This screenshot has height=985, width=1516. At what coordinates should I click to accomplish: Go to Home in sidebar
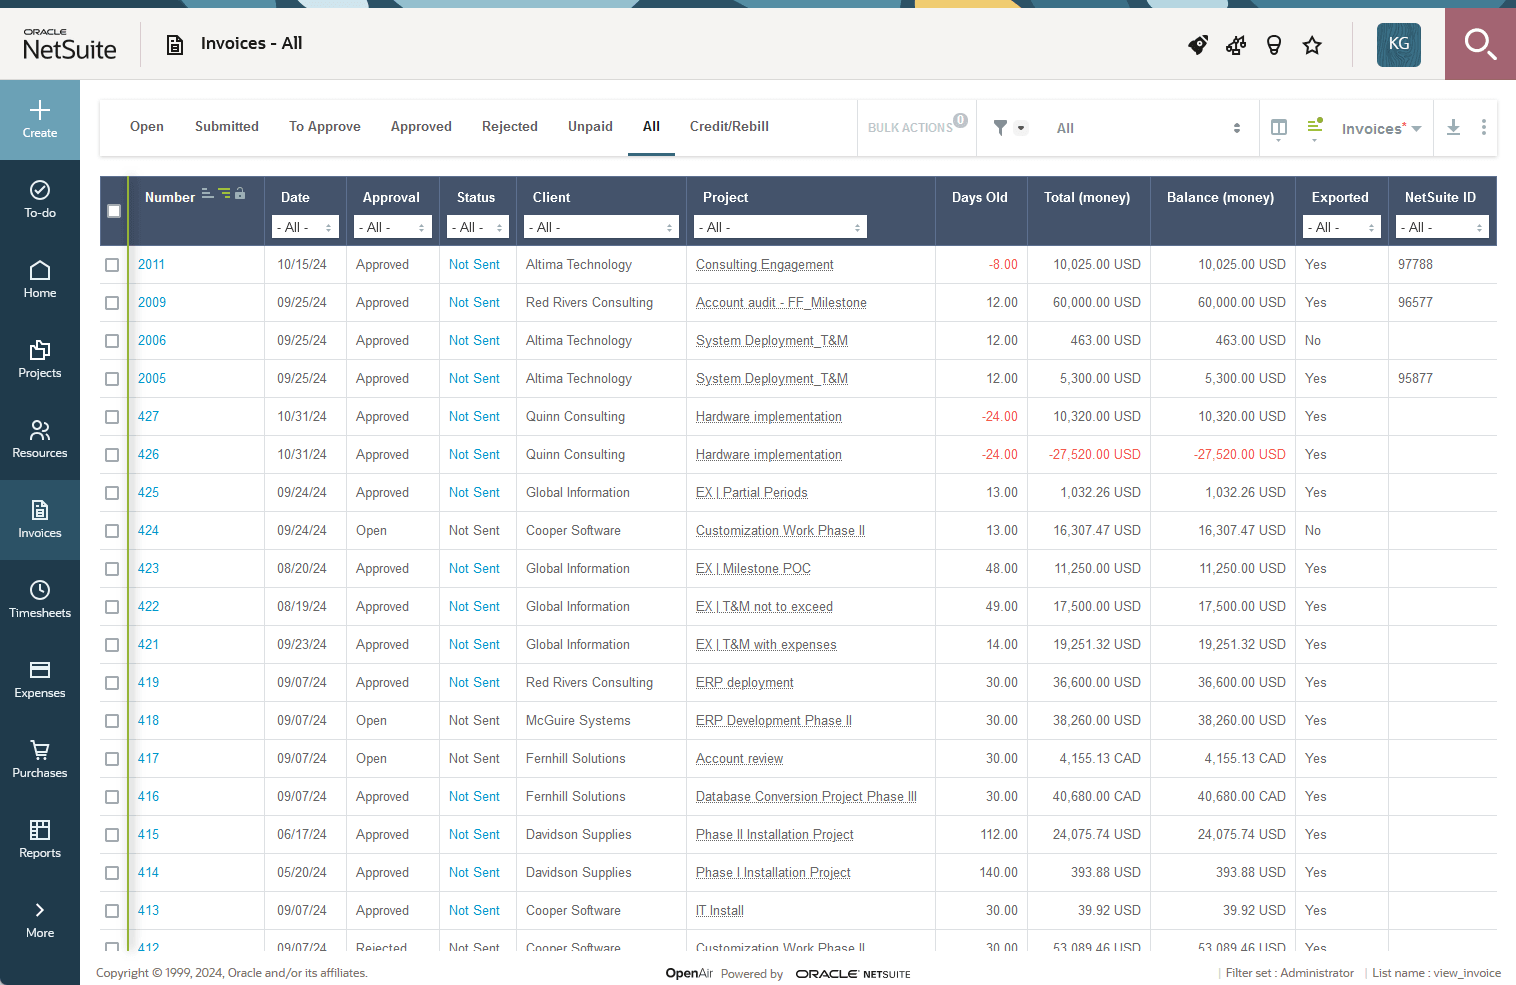(x=40, y=280)
